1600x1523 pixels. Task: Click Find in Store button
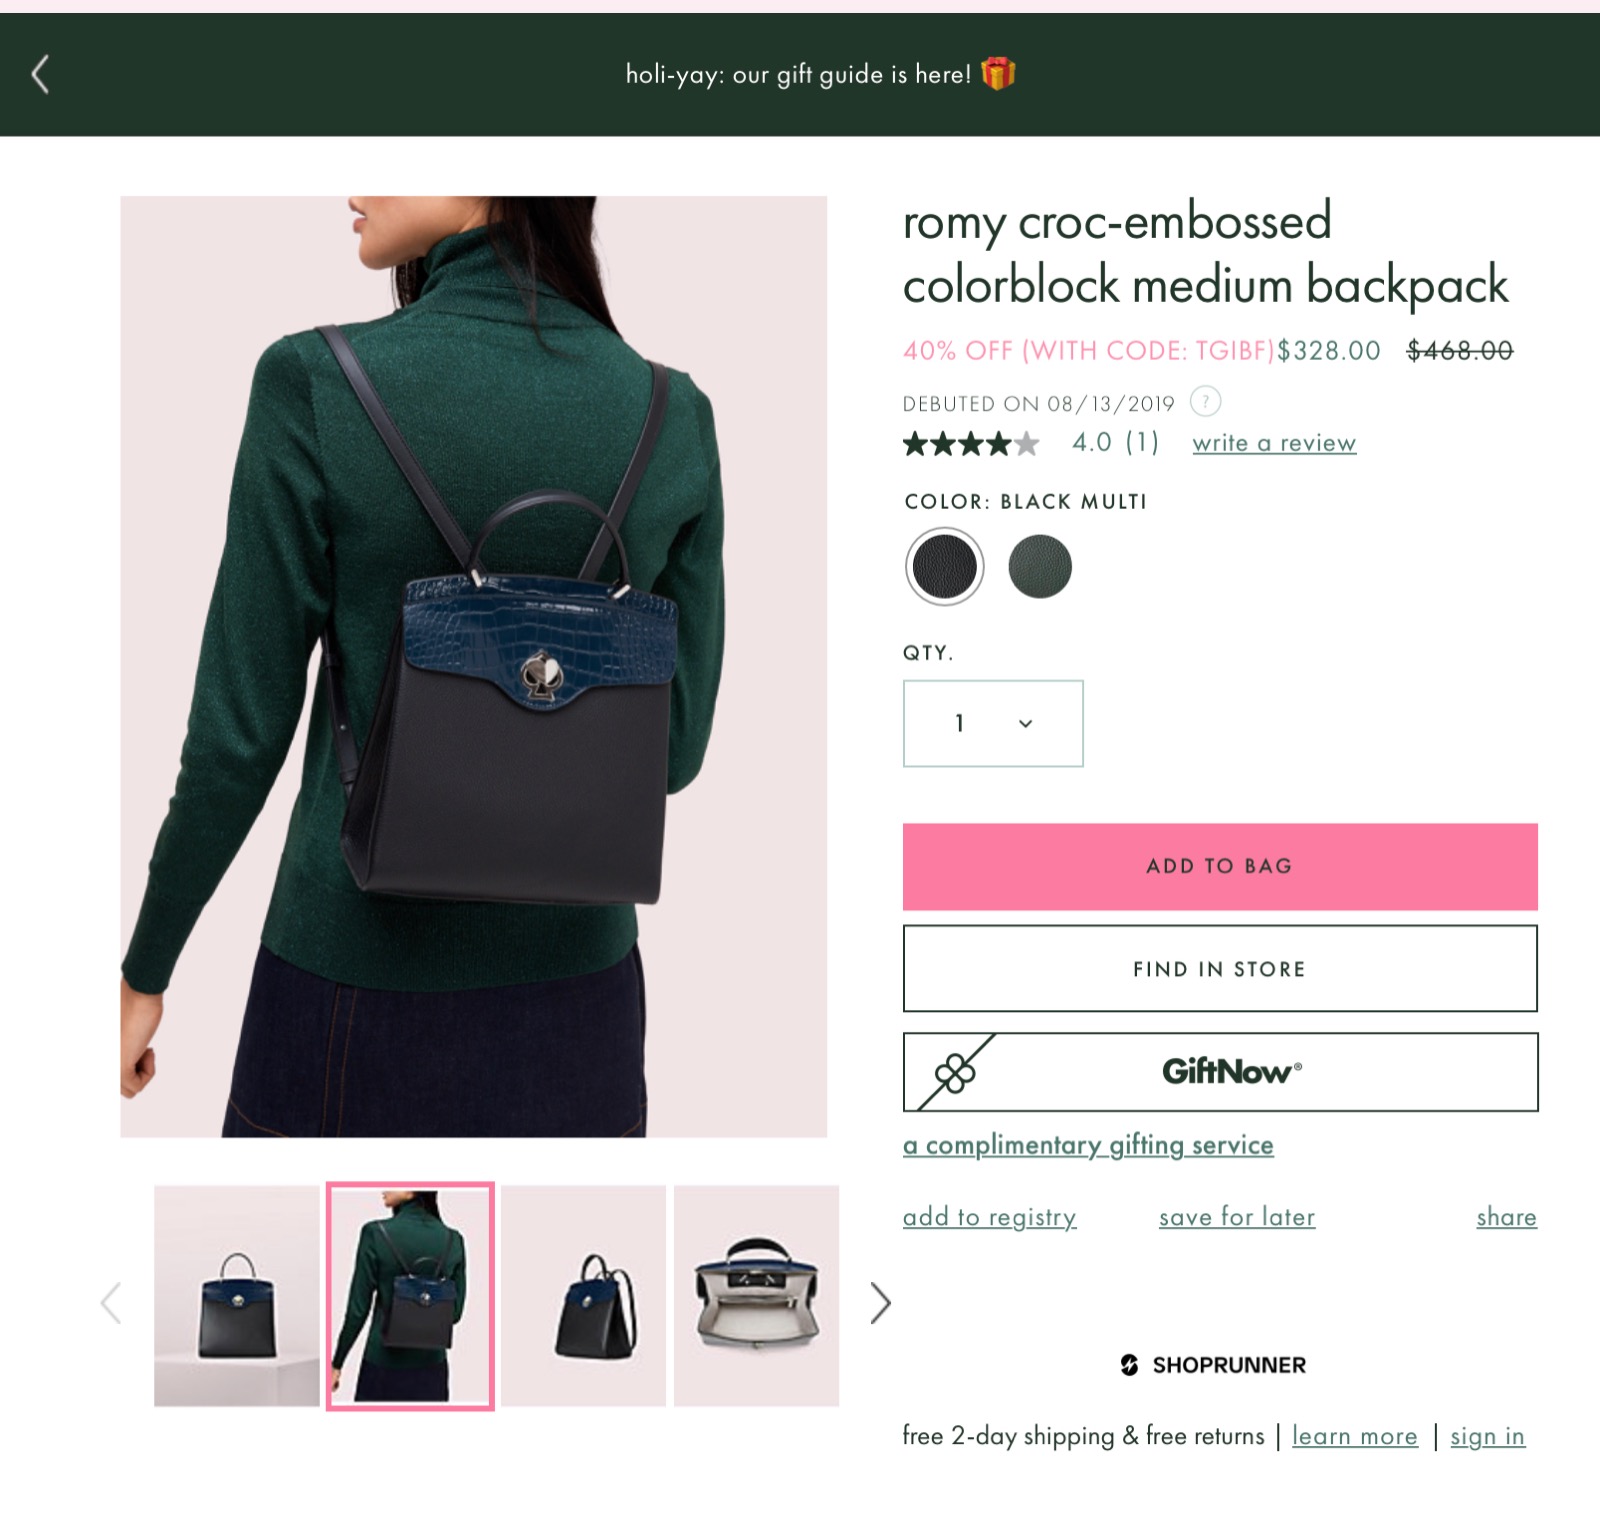click(1220, 968)
